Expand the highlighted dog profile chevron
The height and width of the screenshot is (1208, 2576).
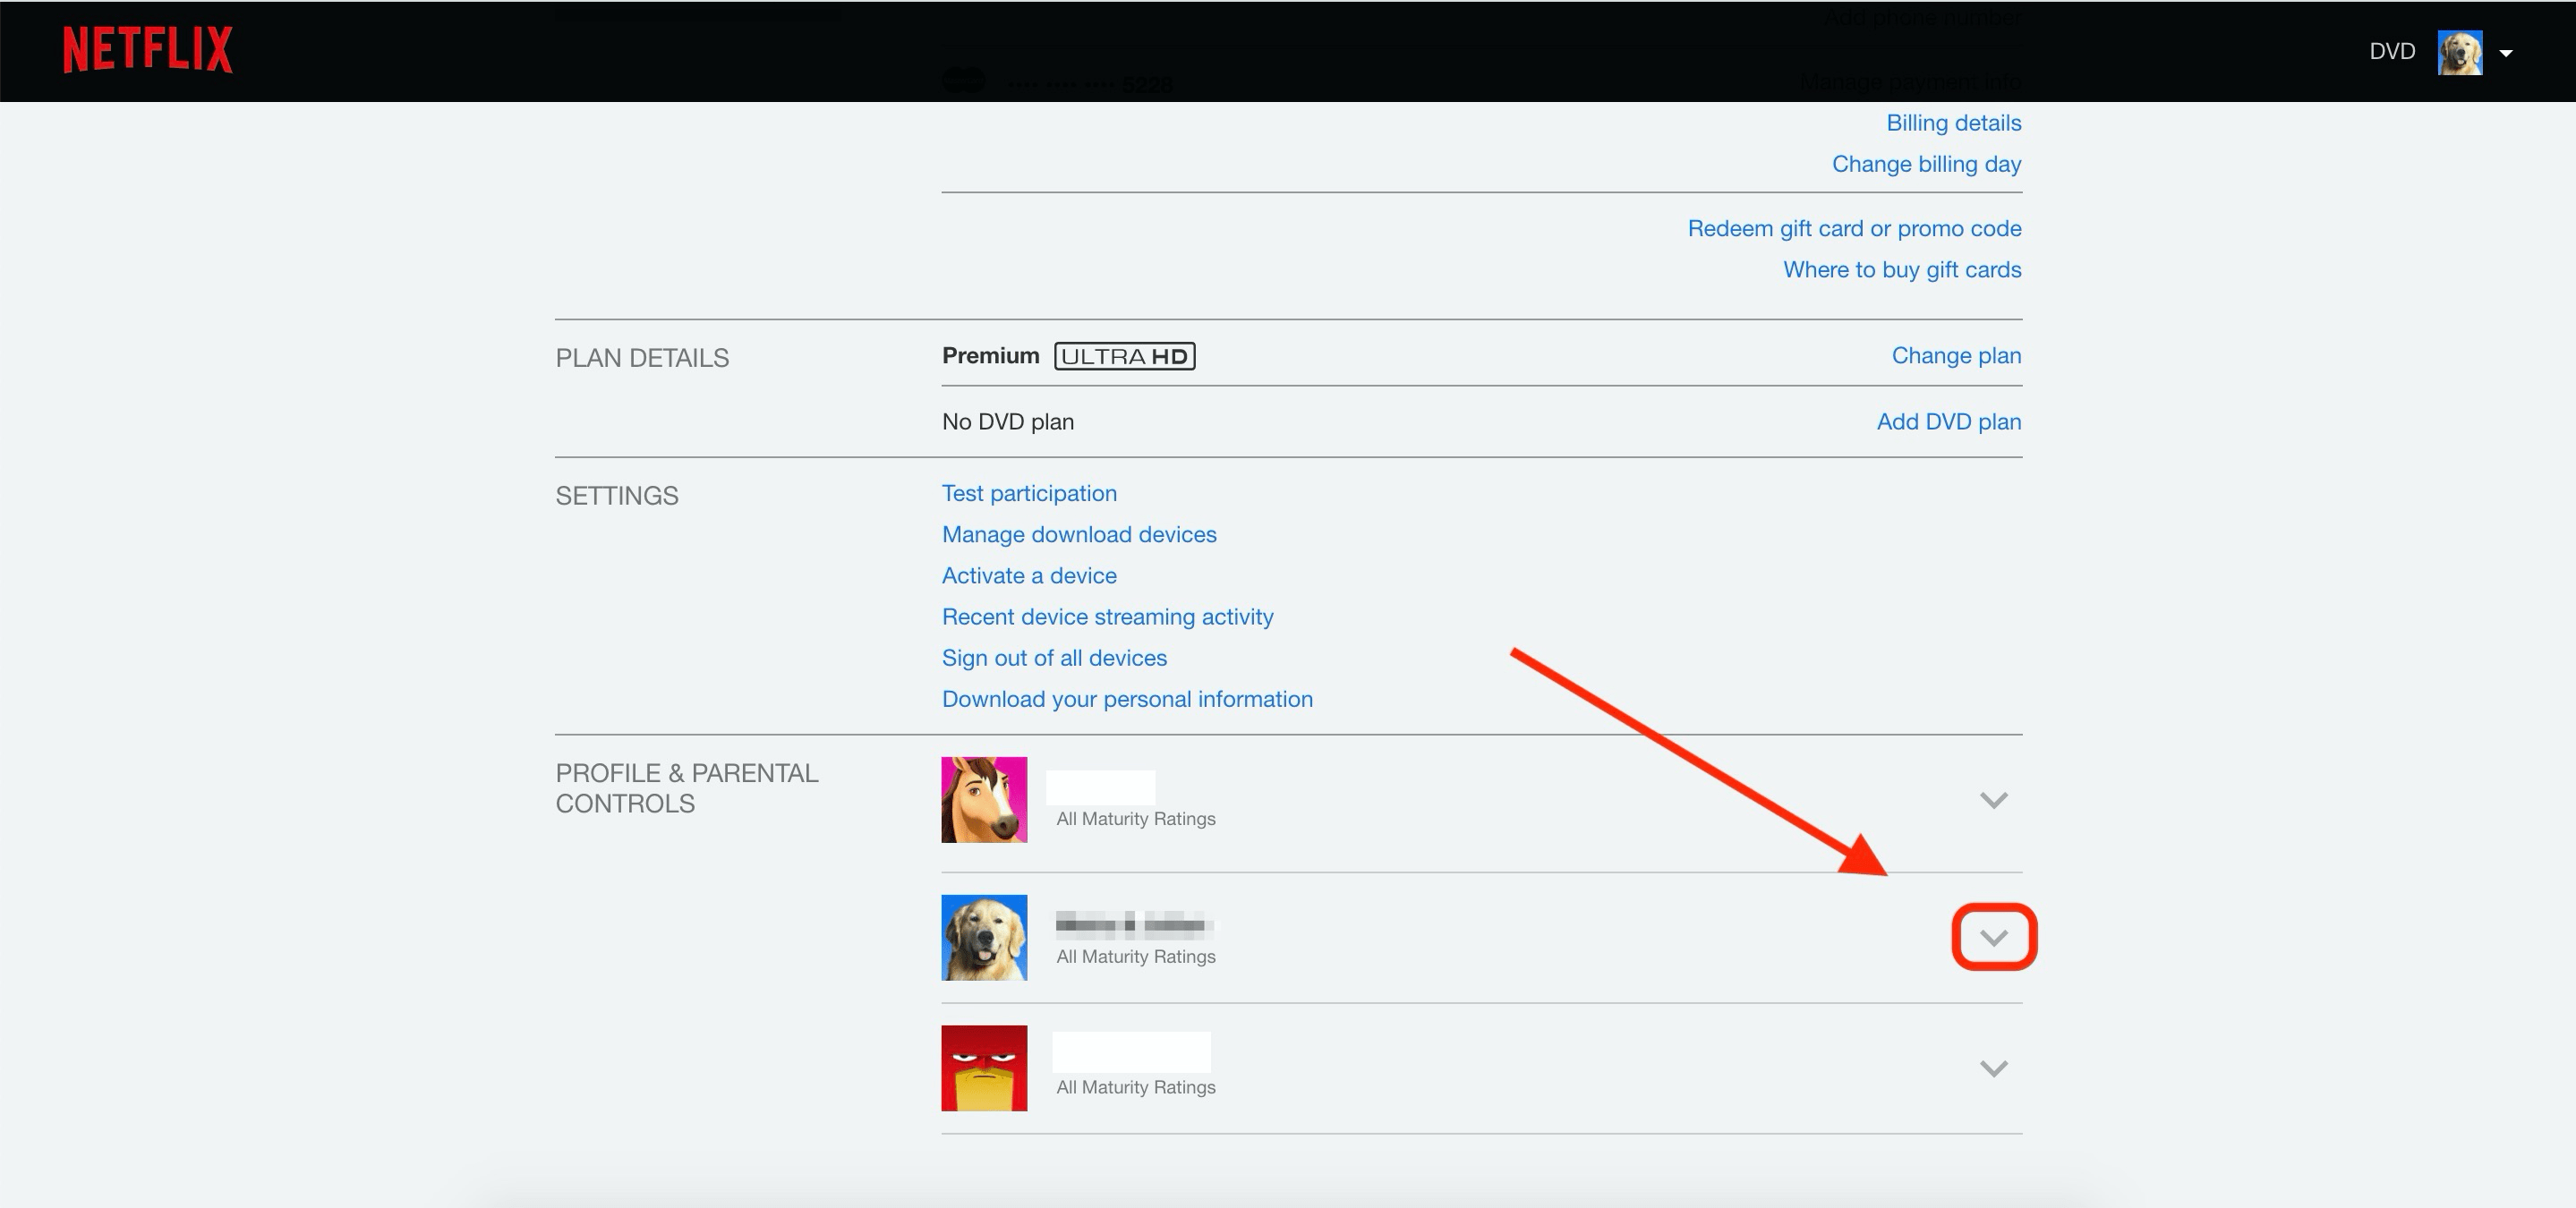1993,938
